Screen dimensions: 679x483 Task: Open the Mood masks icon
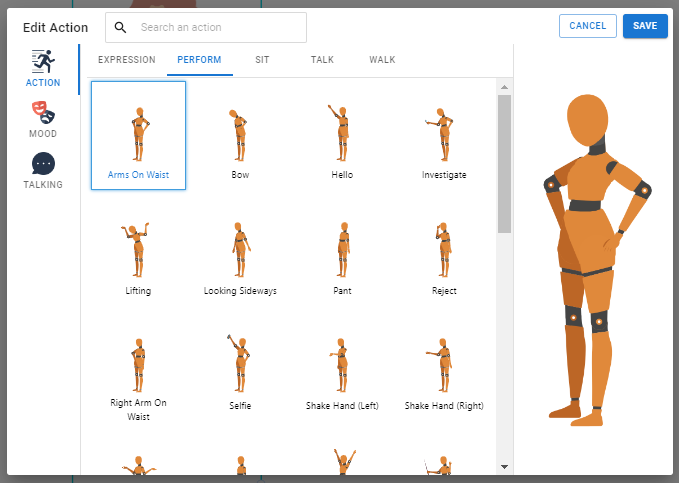point(43,111)
